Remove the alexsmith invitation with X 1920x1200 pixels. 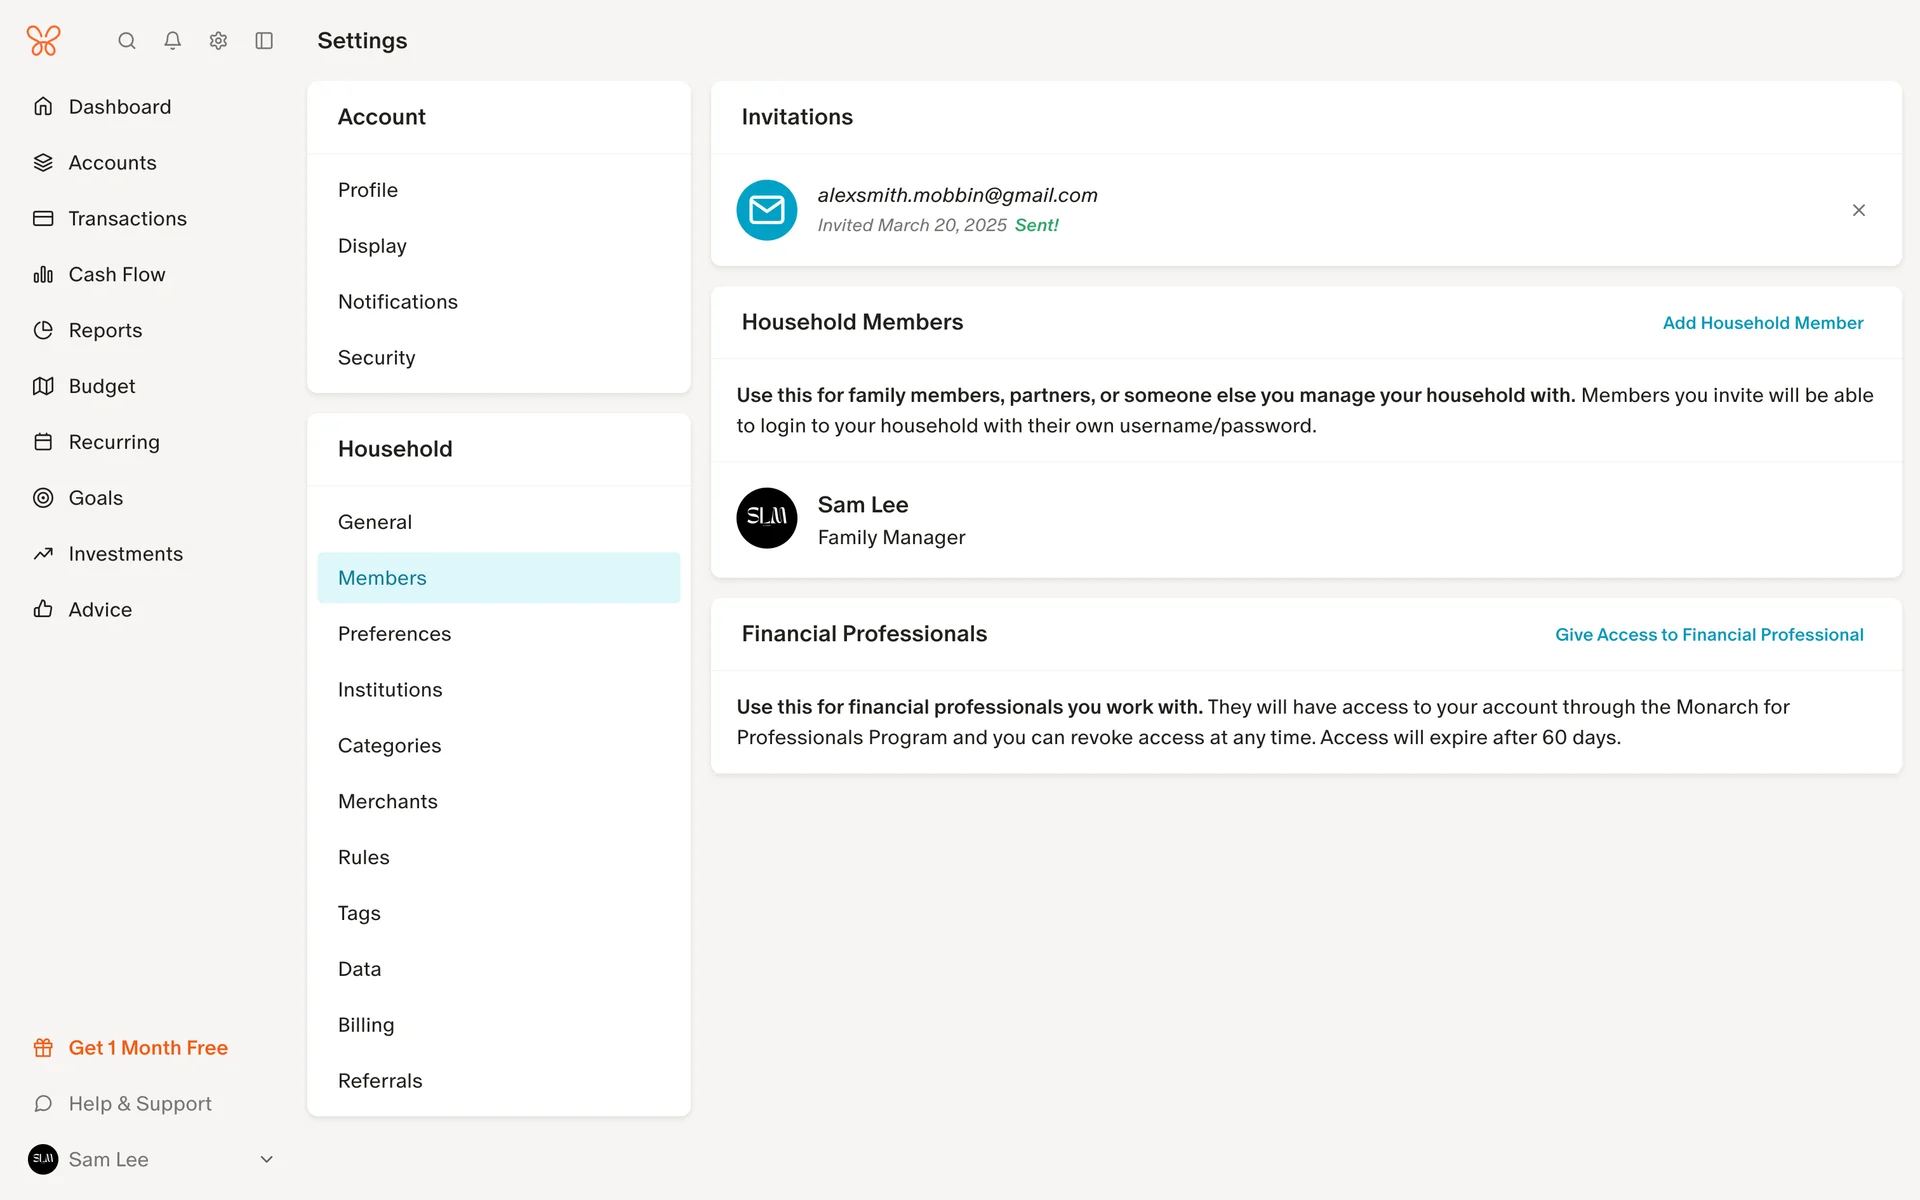pos(1858,210)
